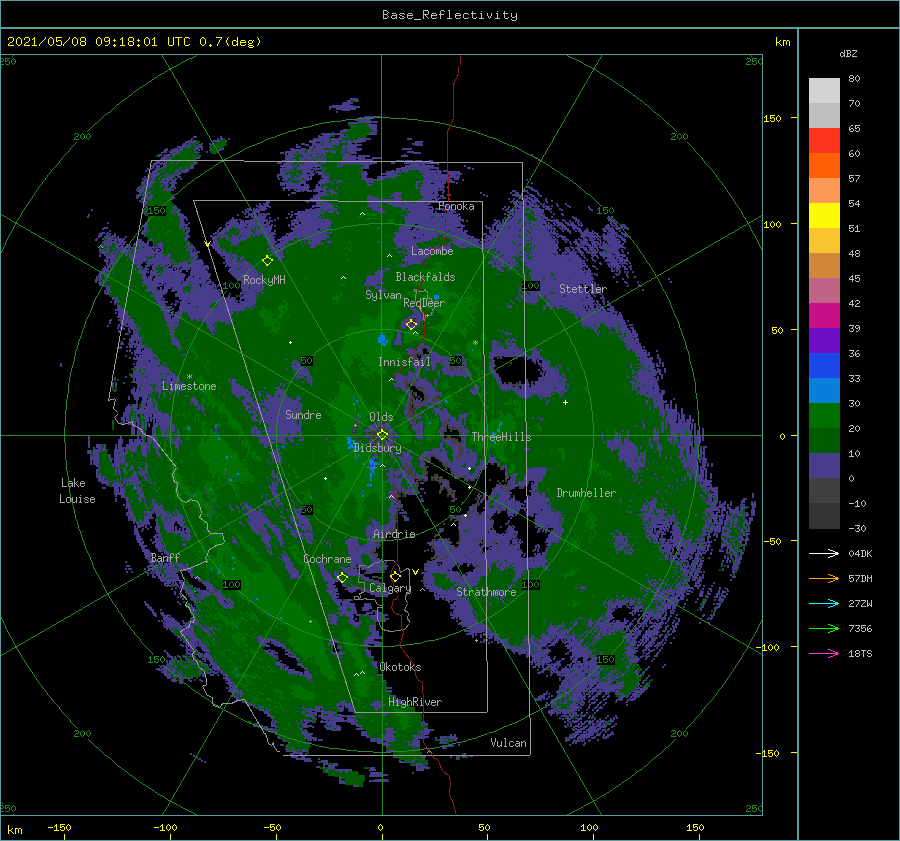This screenshot has height=841, width=900.
Task: Click the Didsbury label
Action: click(x=378, y=448)
